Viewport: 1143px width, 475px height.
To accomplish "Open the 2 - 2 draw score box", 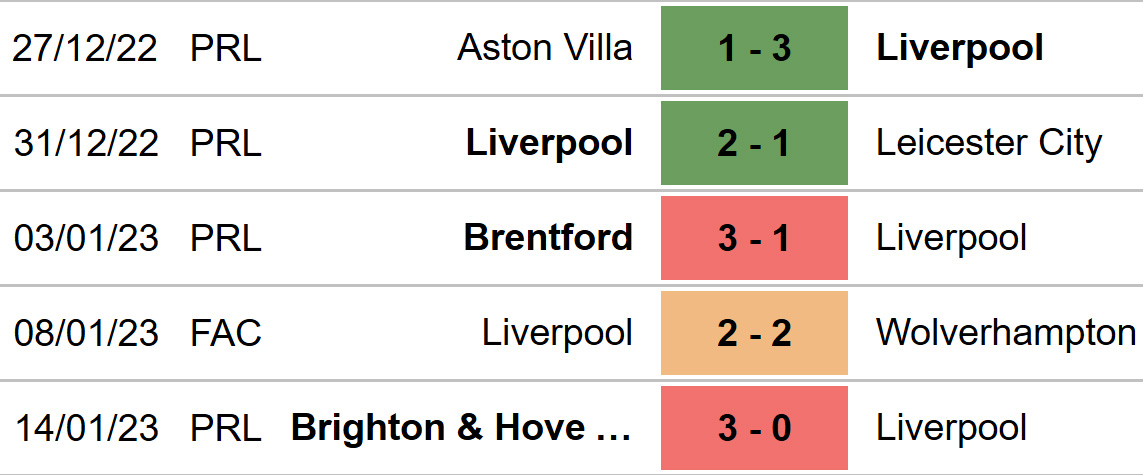I will pyautogui.click(x=754, y=333).
